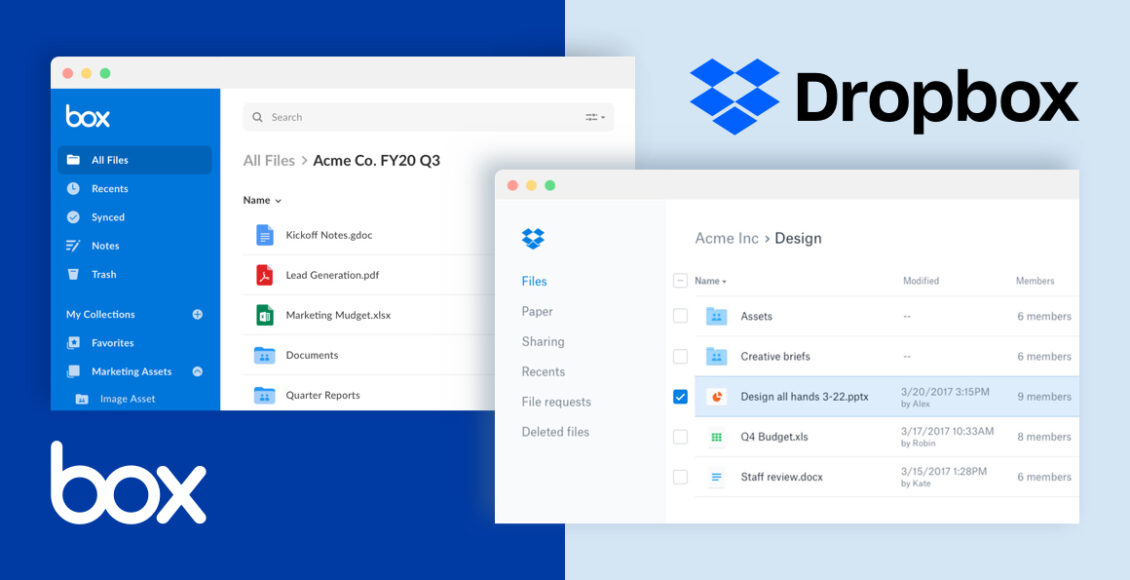This screenshot has height=580, width=1130.
Task: Sort by Members column
Action: (1035, 281)
